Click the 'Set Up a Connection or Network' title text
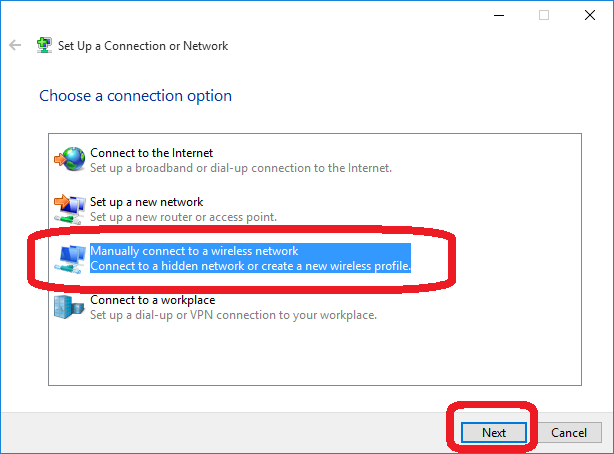Image resolution: width=614 pixels, height=454 pixels. (x=143, y=46)
